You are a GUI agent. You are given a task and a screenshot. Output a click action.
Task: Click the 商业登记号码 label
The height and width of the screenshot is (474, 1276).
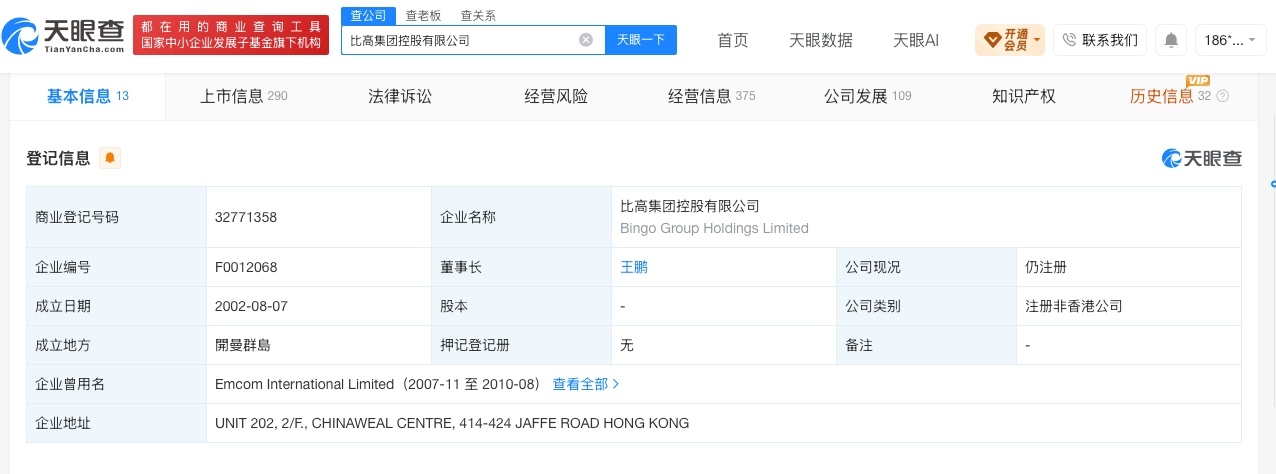tap(77, 217)
